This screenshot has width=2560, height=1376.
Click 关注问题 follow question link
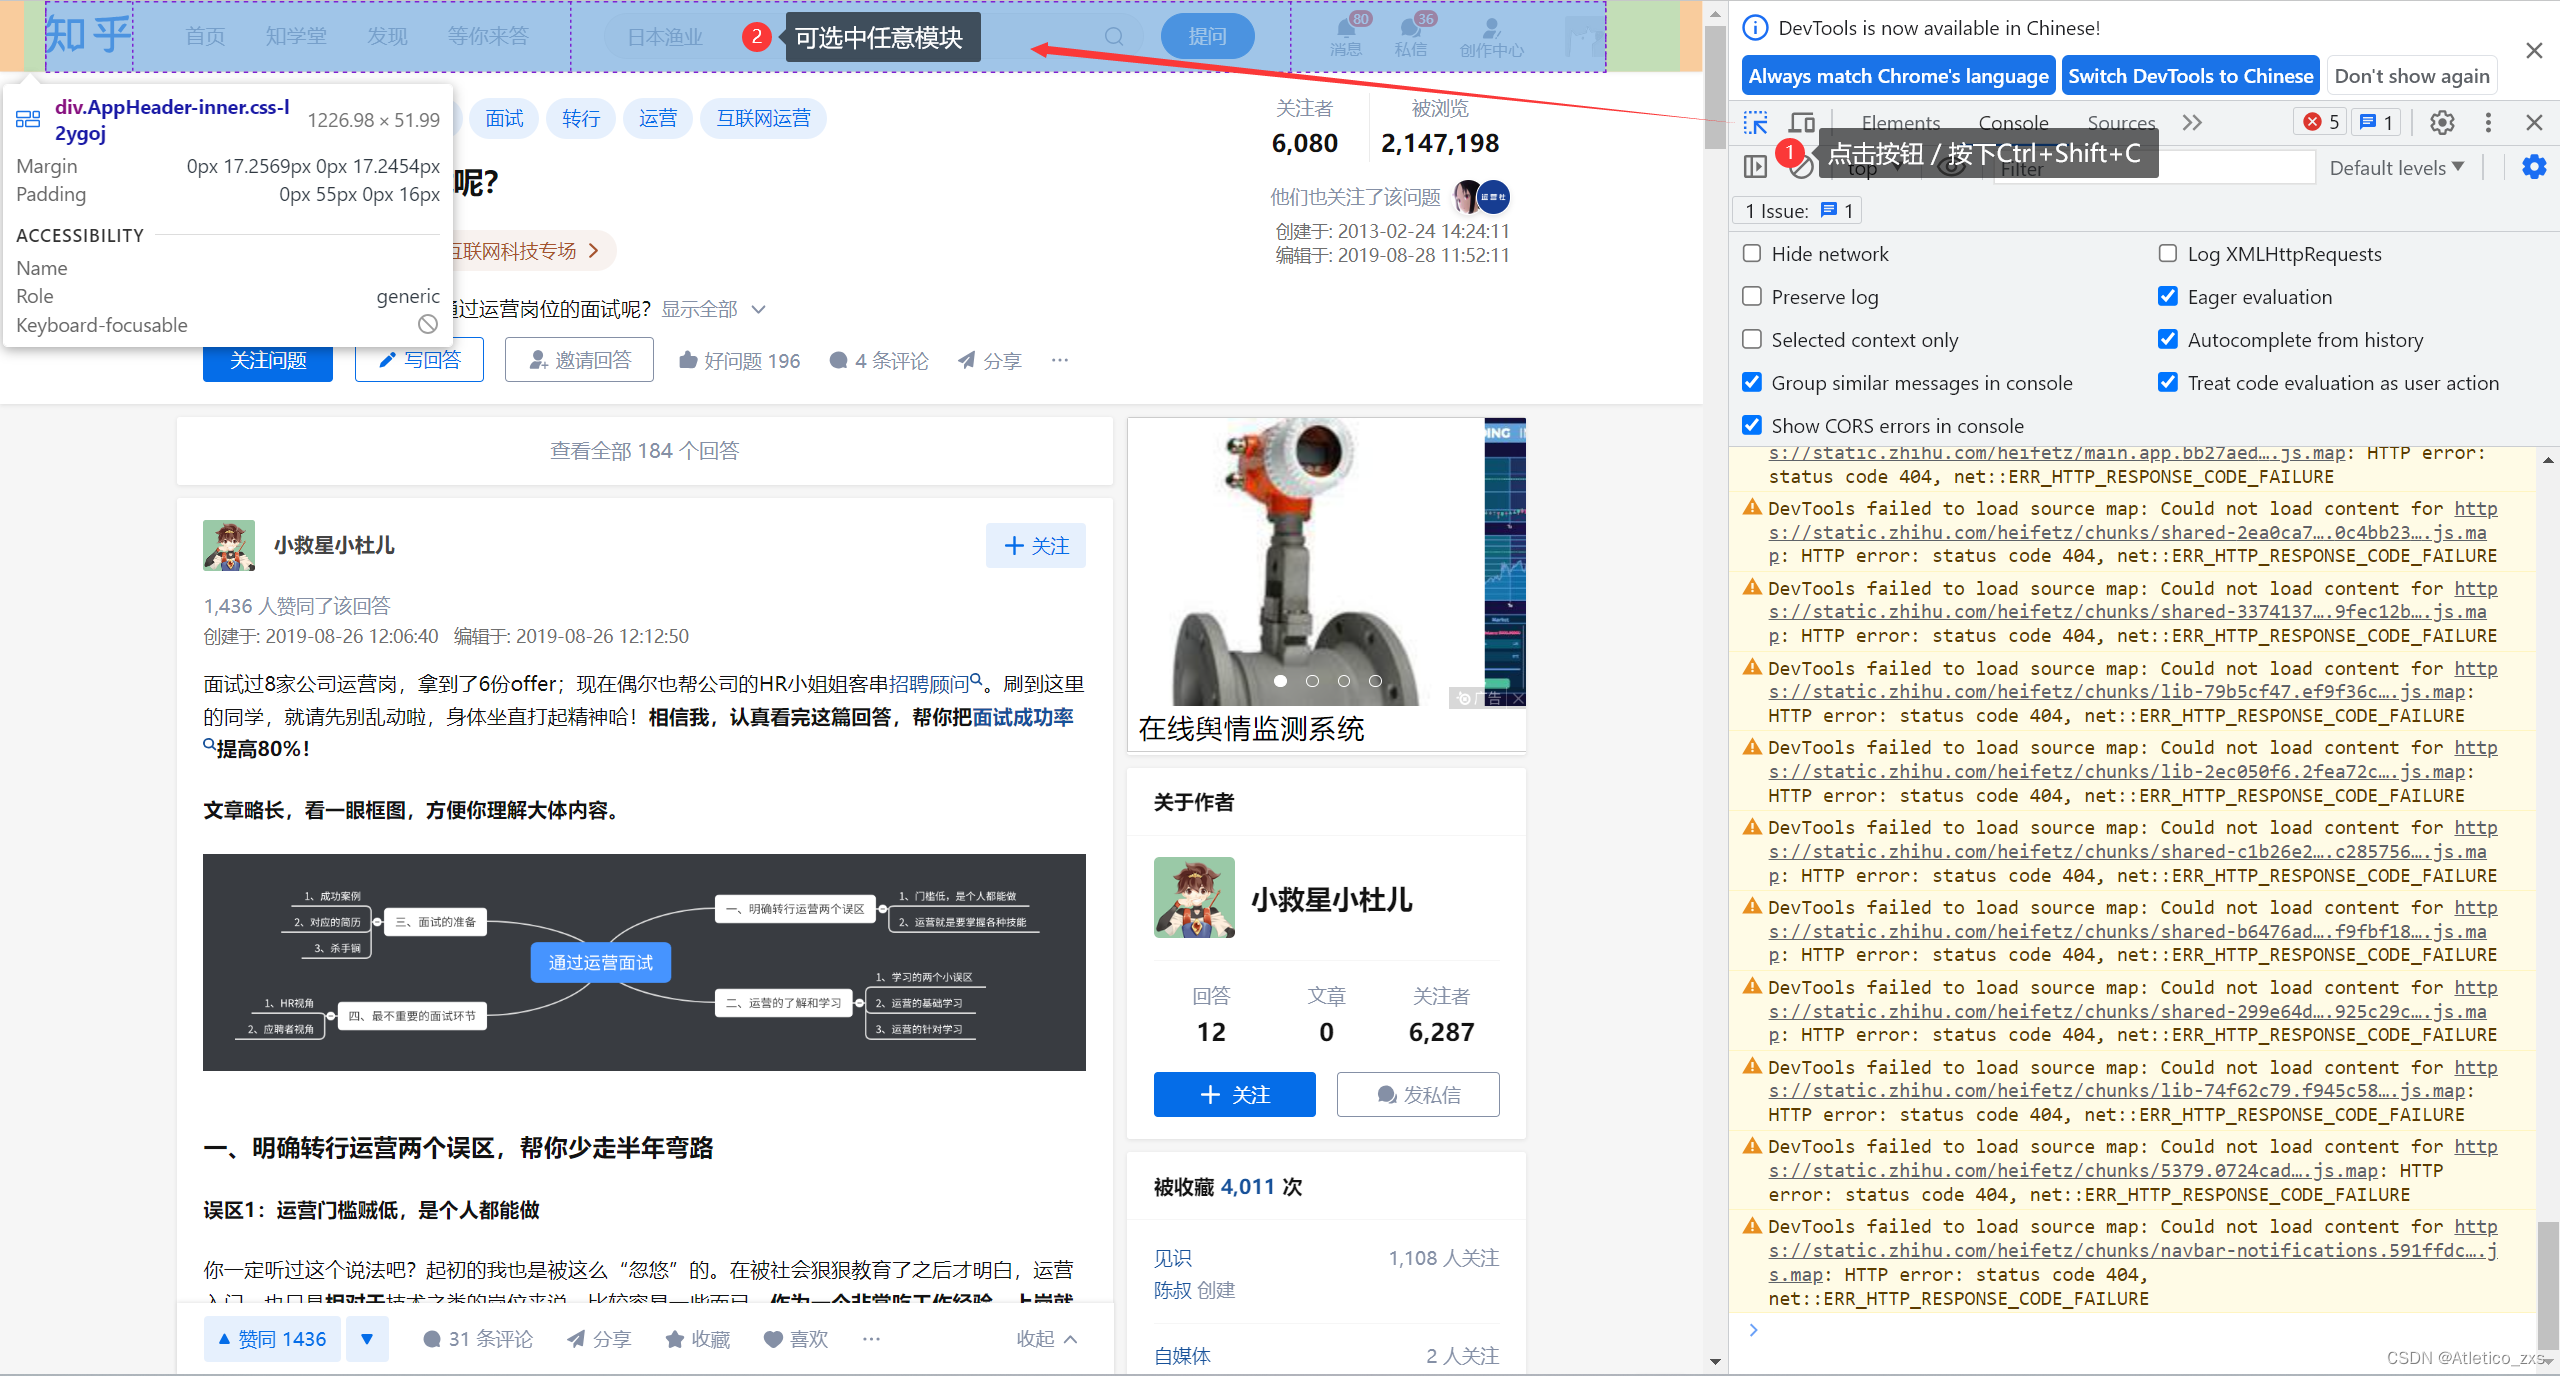(x=269, y=358)
